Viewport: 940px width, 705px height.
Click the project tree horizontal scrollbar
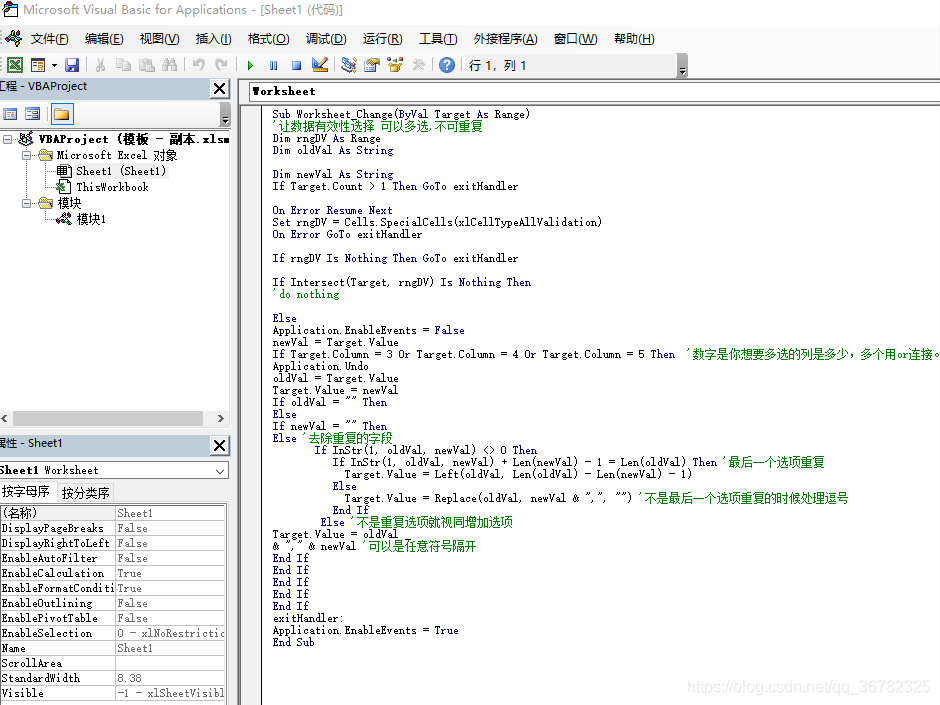click(x=113, y=418)
